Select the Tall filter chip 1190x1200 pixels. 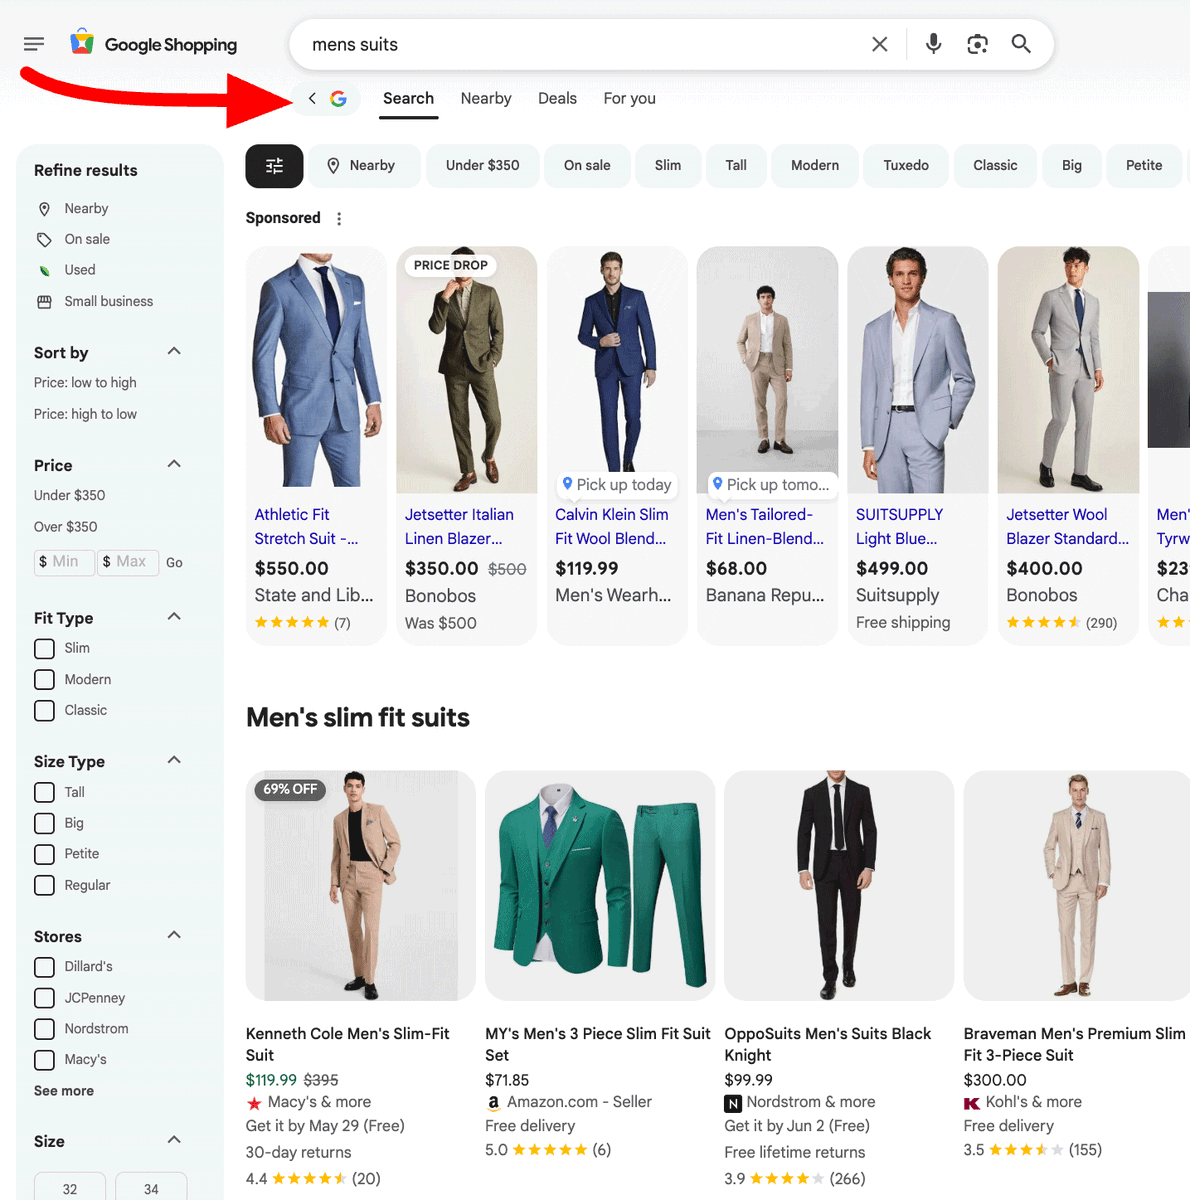point(736,166)
